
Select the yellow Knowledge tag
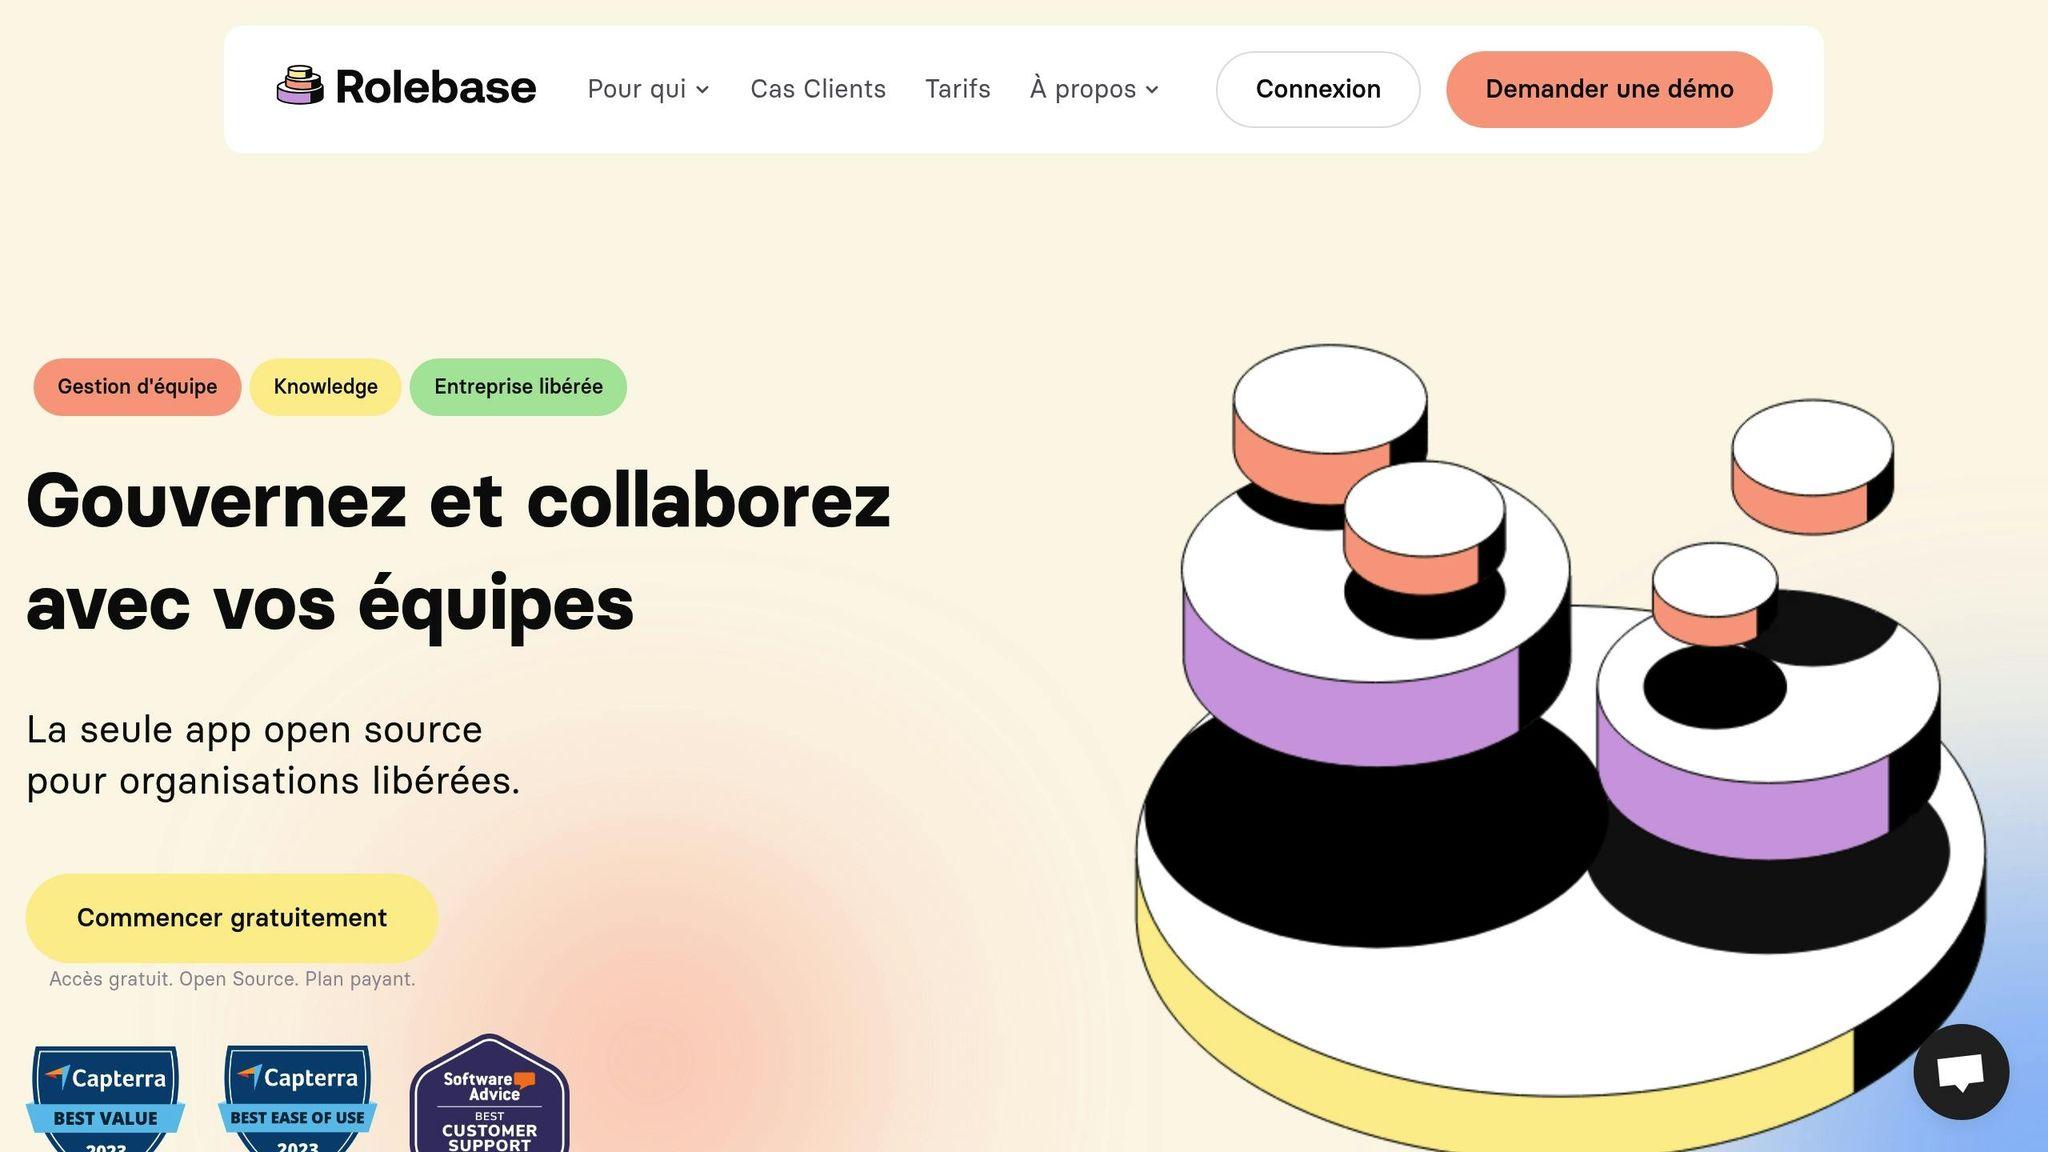pyautogui.click(x=326, y=387)
